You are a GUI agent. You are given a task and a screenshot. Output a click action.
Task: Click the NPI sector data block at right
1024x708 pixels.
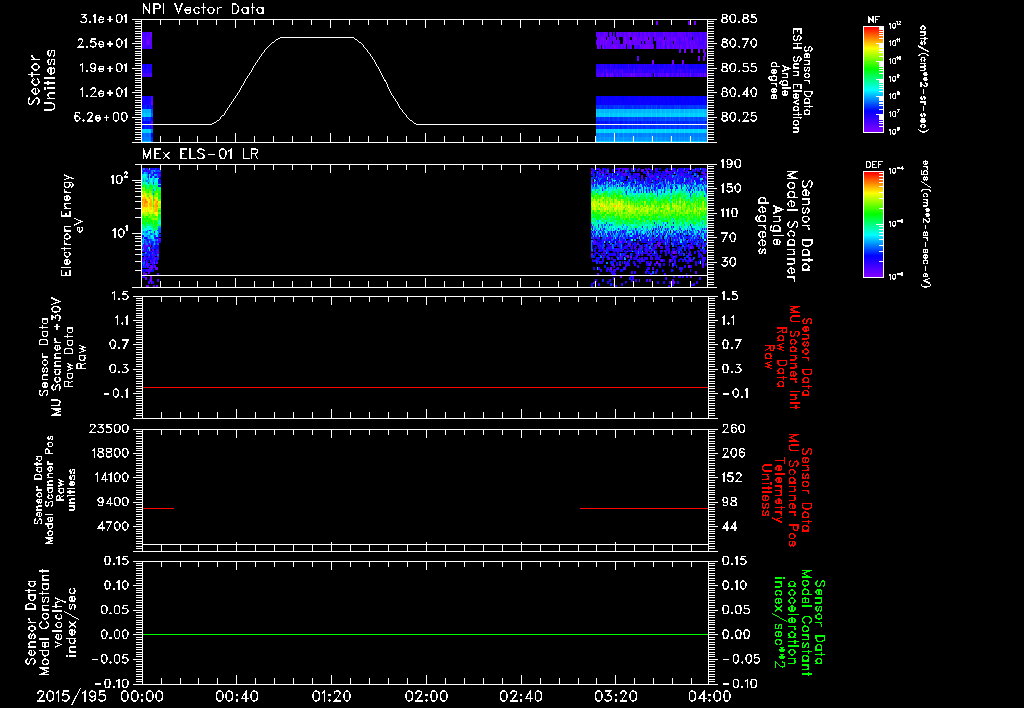coord(652,87)
